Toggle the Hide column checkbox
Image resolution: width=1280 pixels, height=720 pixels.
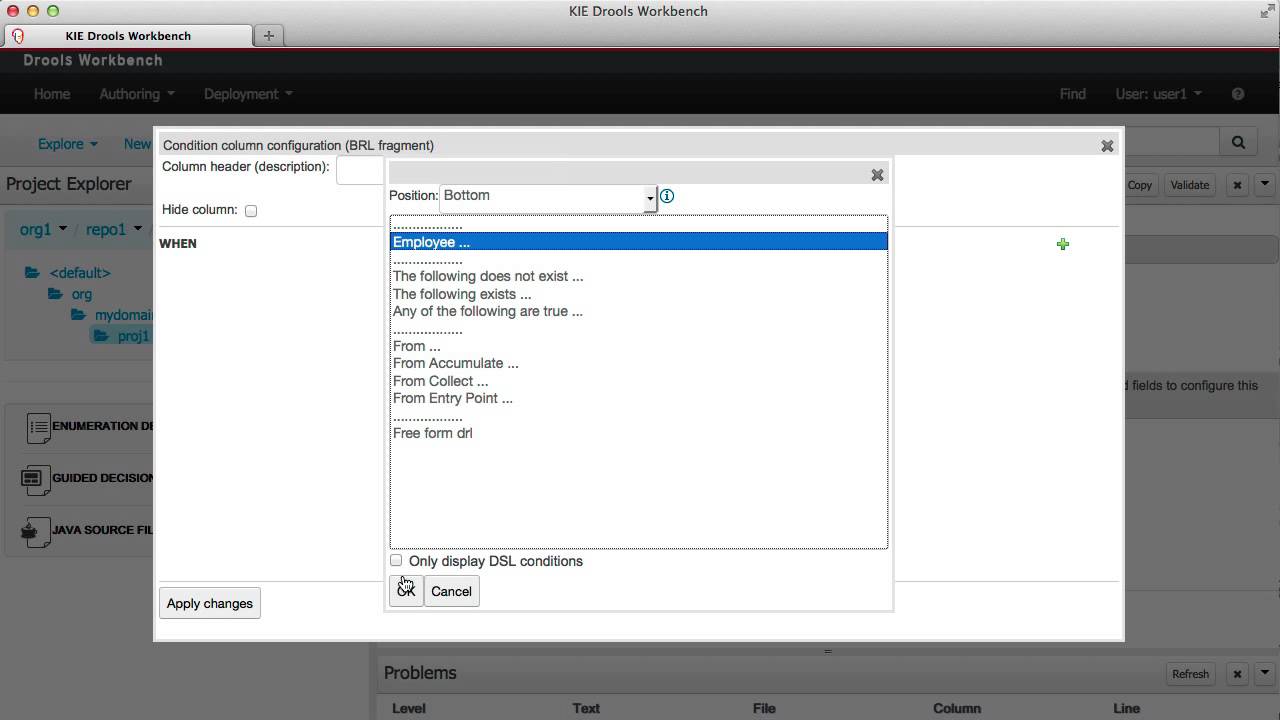pos(251,211)
